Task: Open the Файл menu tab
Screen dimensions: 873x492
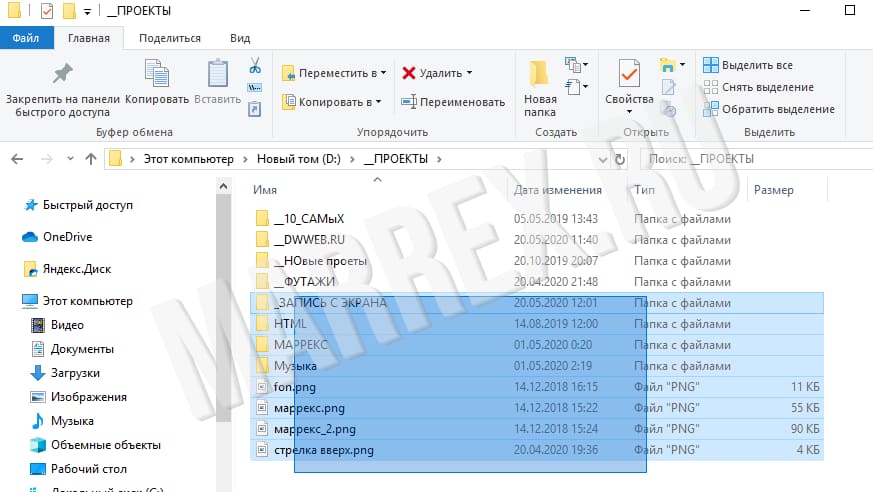Action: point(26,38)
